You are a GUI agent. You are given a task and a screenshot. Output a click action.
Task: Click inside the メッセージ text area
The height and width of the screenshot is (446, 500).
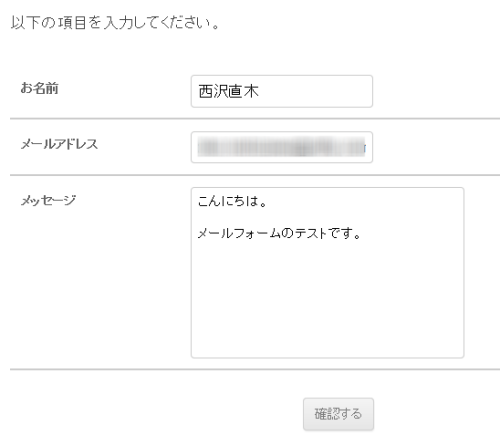[x=327, y=273]
